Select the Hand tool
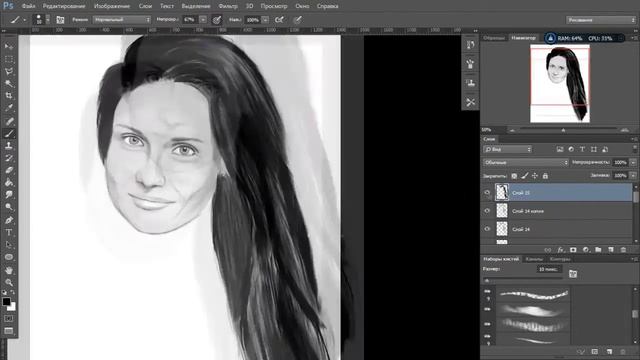 9,270
